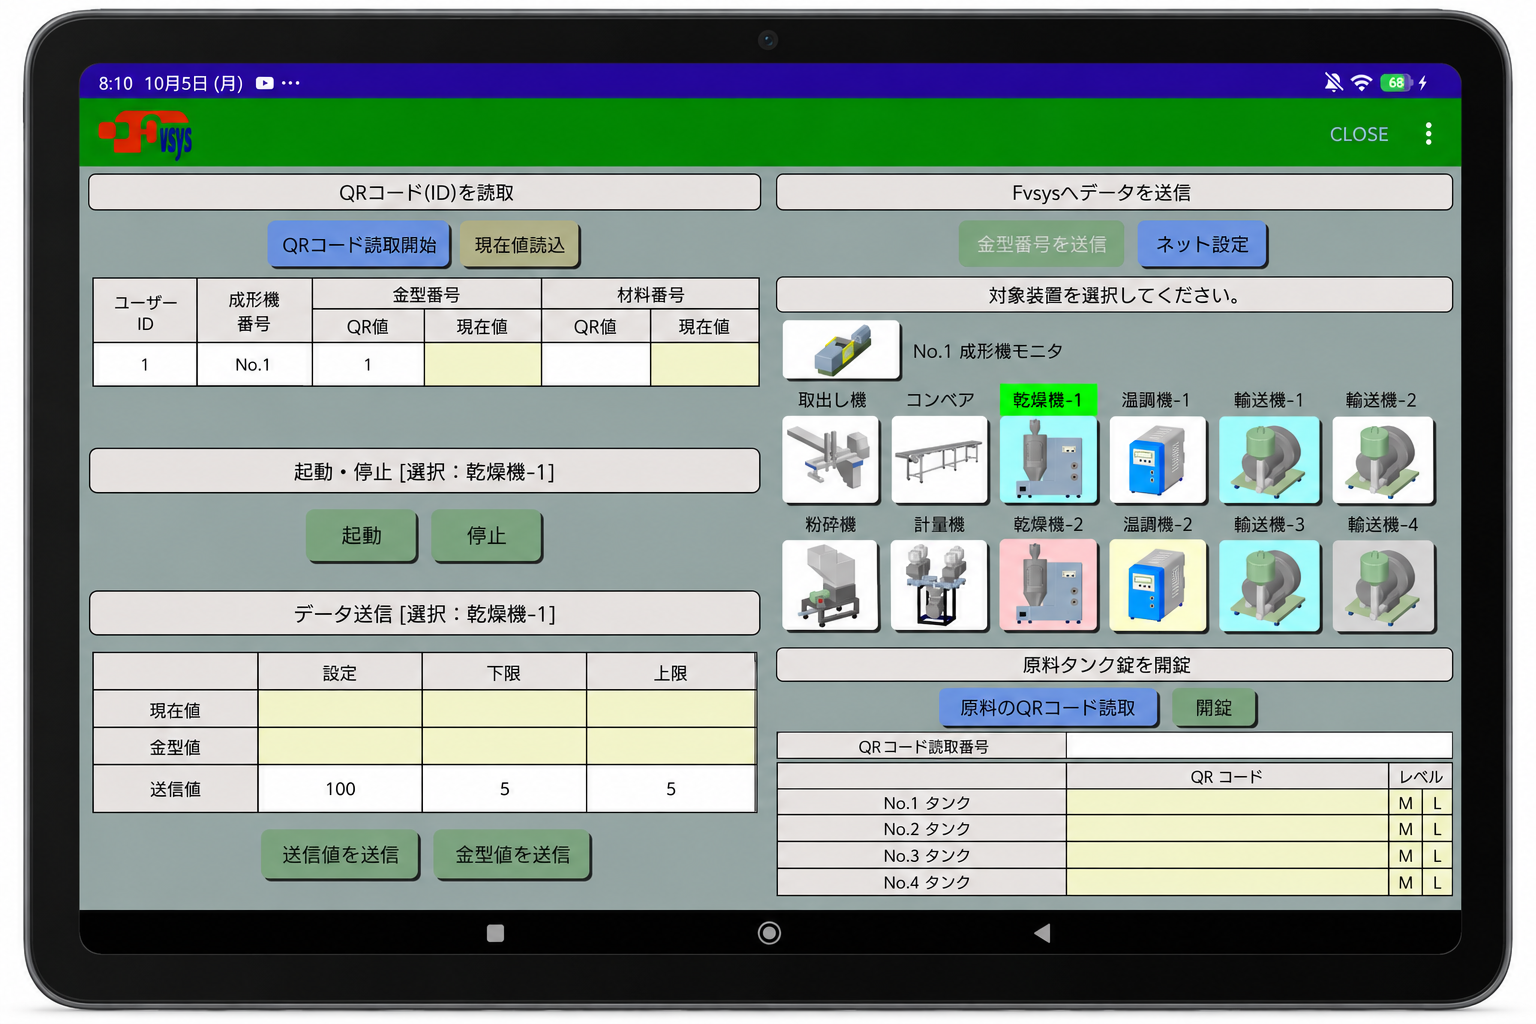
Task: Select the 取出し機 device icon
Action: [831, 460]
